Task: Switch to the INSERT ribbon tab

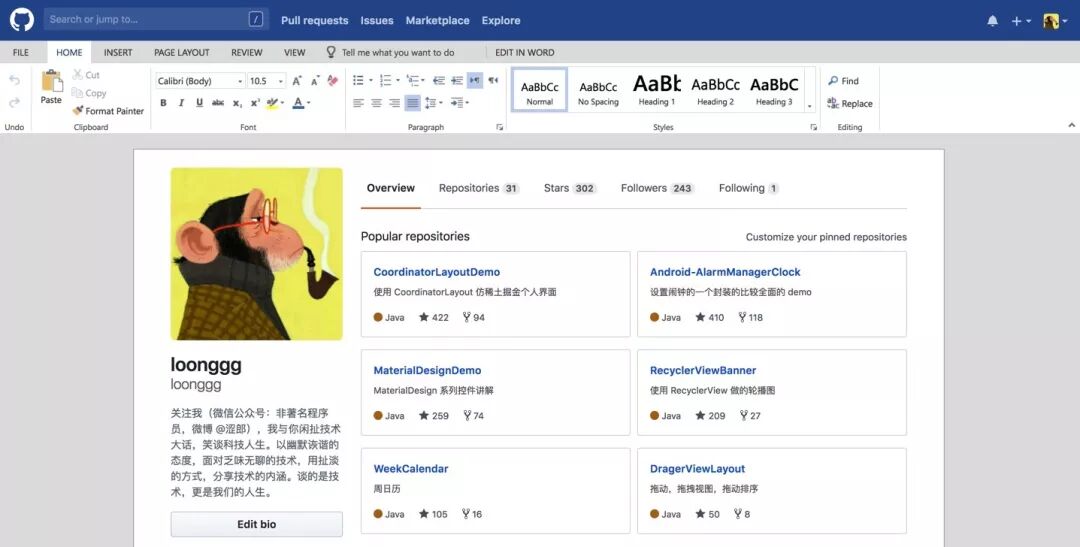Action: pyautogui.click(x=118, y=52)
